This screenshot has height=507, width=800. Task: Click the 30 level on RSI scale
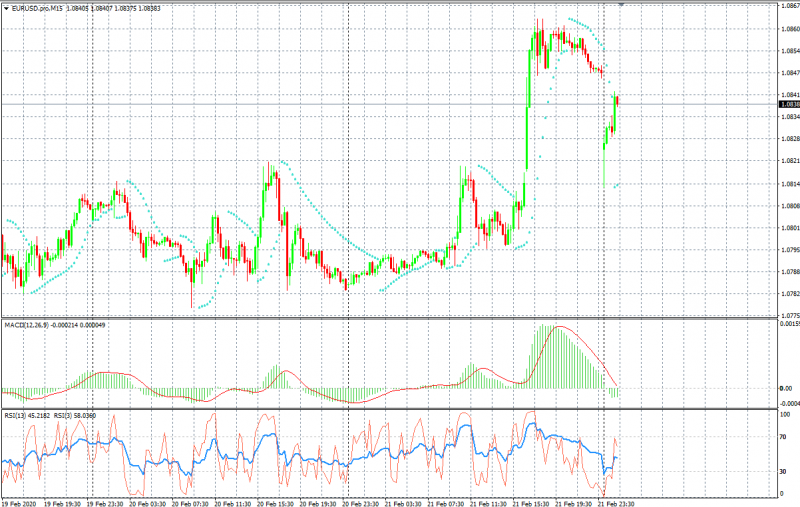pos(783,470)
